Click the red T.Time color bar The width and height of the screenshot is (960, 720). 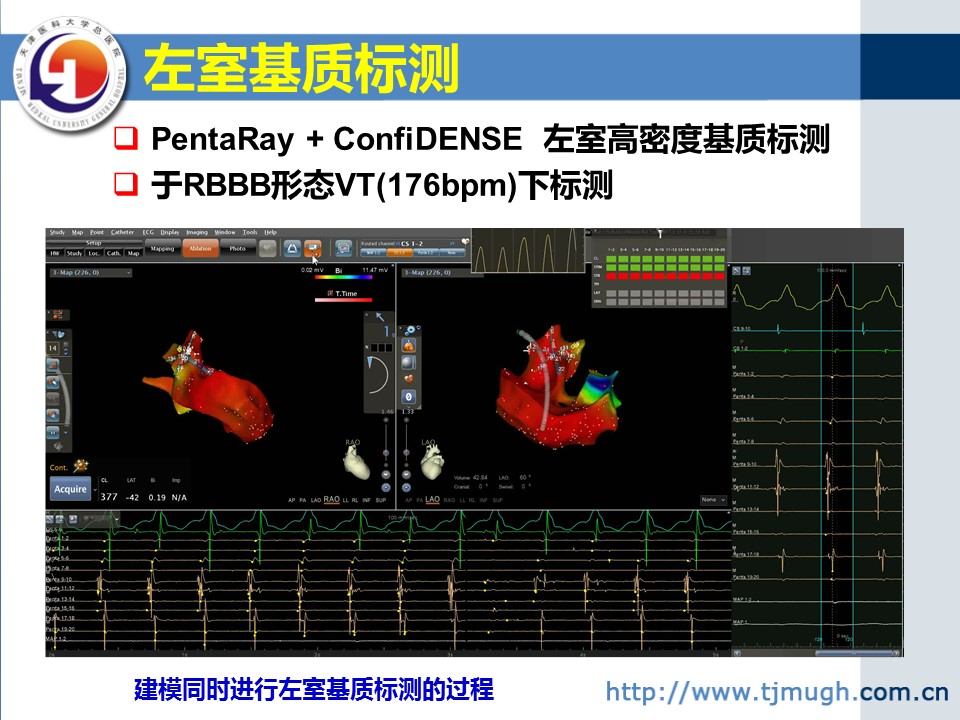coord(343,299)
